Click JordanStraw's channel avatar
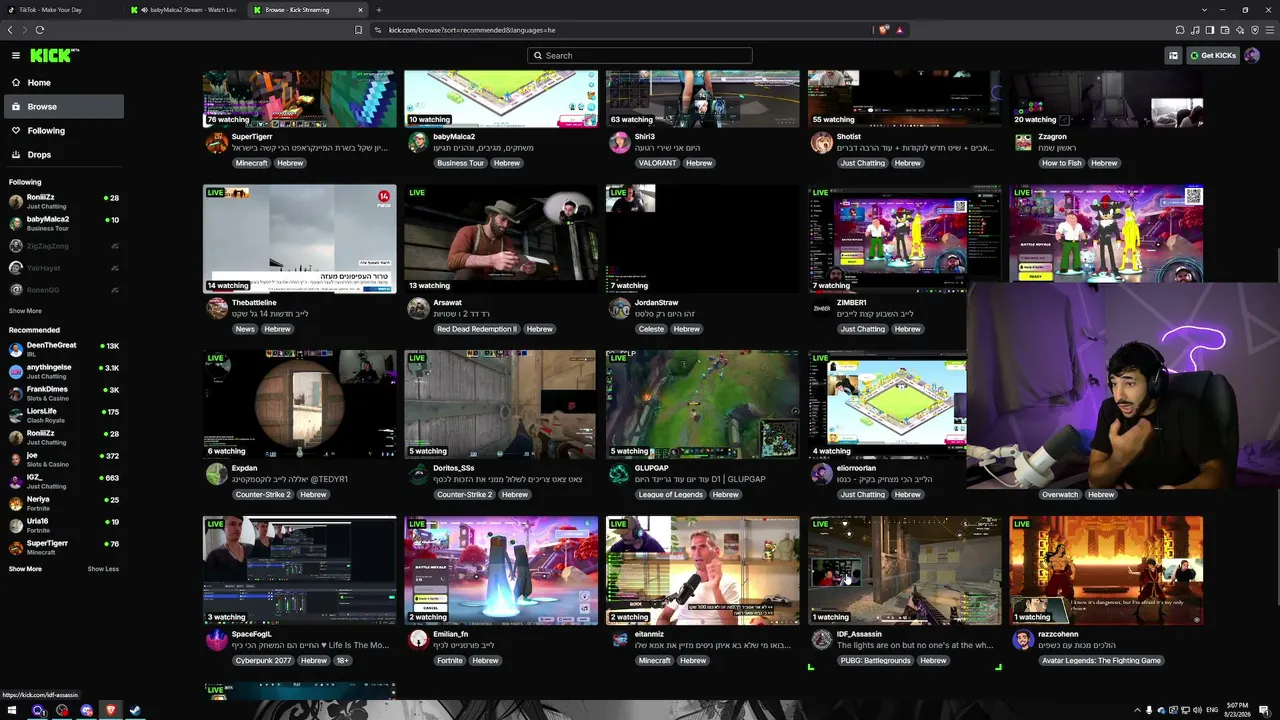This screenshot has width=1280, height=720. (619, 308)
